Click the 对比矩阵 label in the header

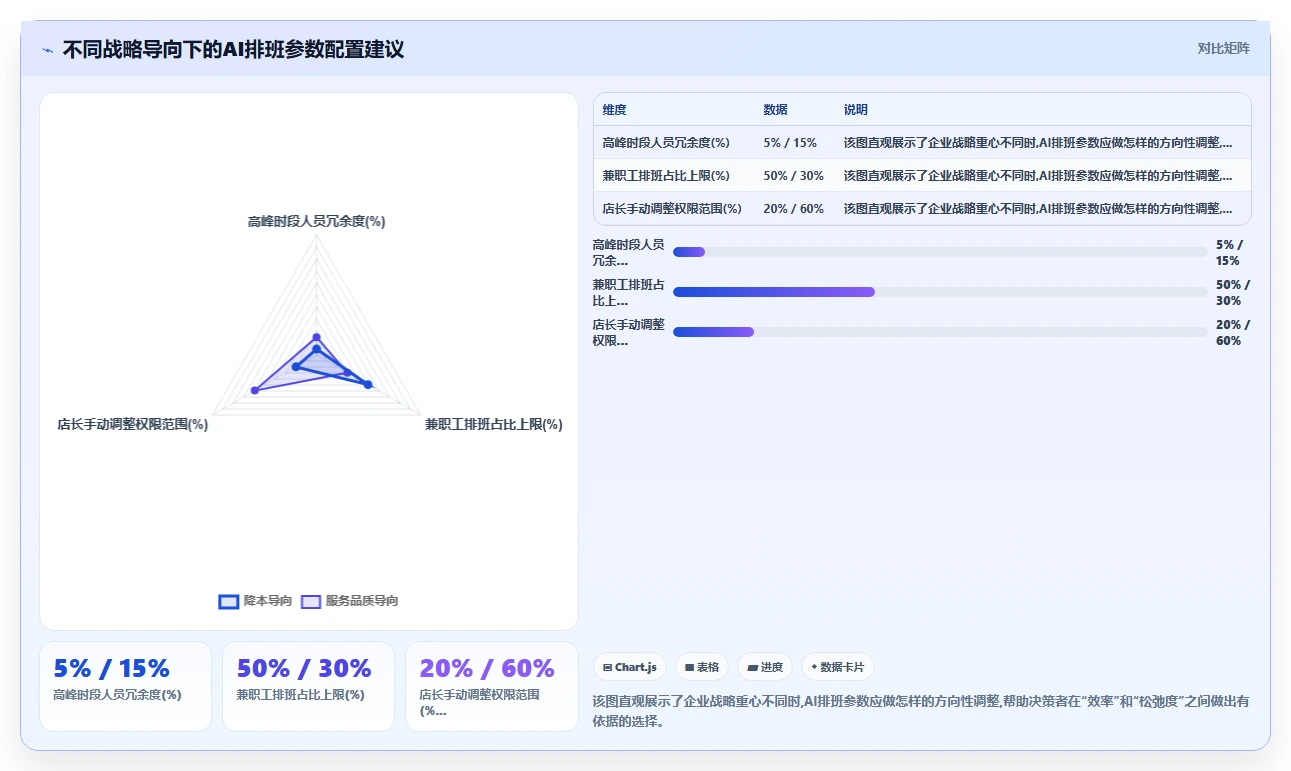click(x=1223, y=48)
